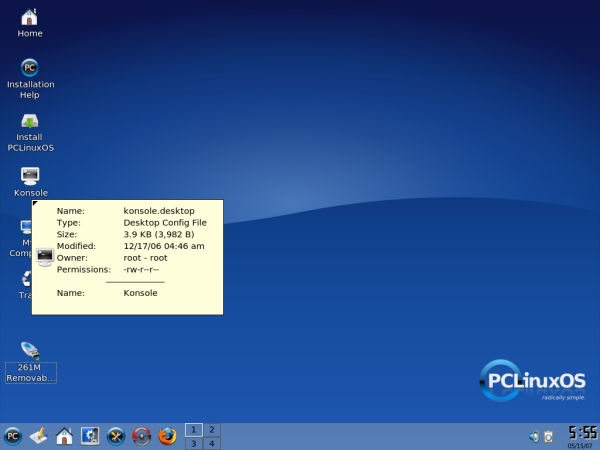Switch to virtual desktop 4
Screen dimensions: 600x450
click(212, 443)
